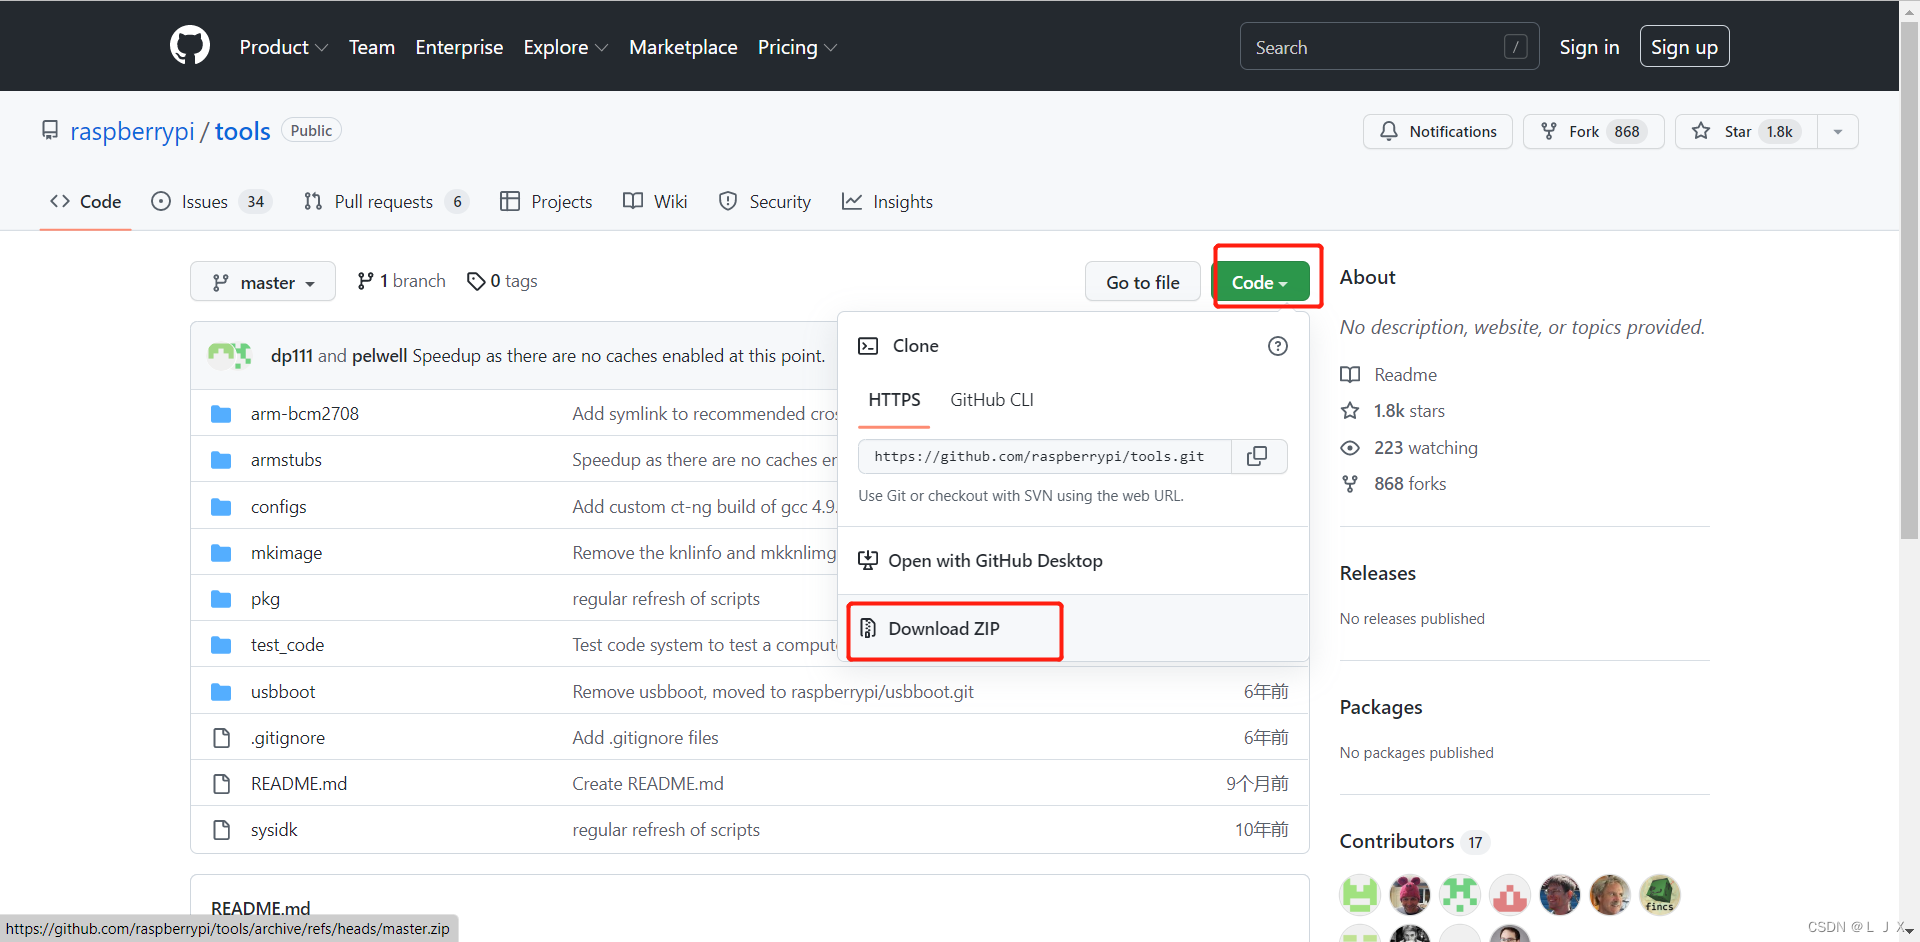
Task: Click the usbboot folder icon
Action: pos(221,692)
